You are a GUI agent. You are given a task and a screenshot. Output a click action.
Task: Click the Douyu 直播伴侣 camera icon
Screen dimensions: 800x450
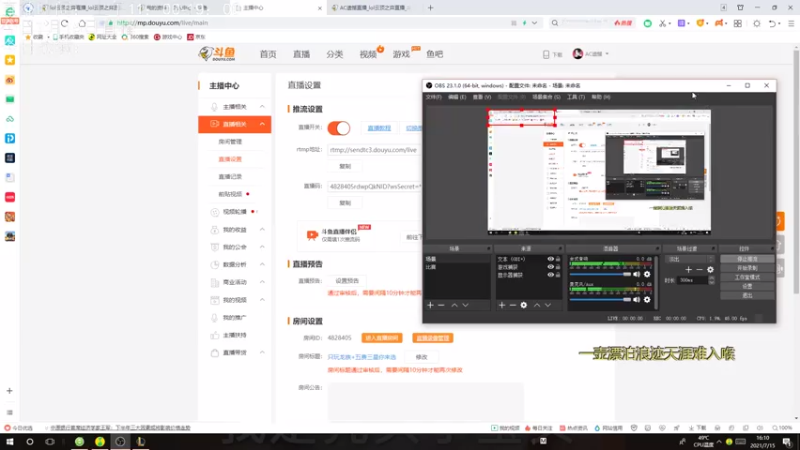(x=312, y=235)
